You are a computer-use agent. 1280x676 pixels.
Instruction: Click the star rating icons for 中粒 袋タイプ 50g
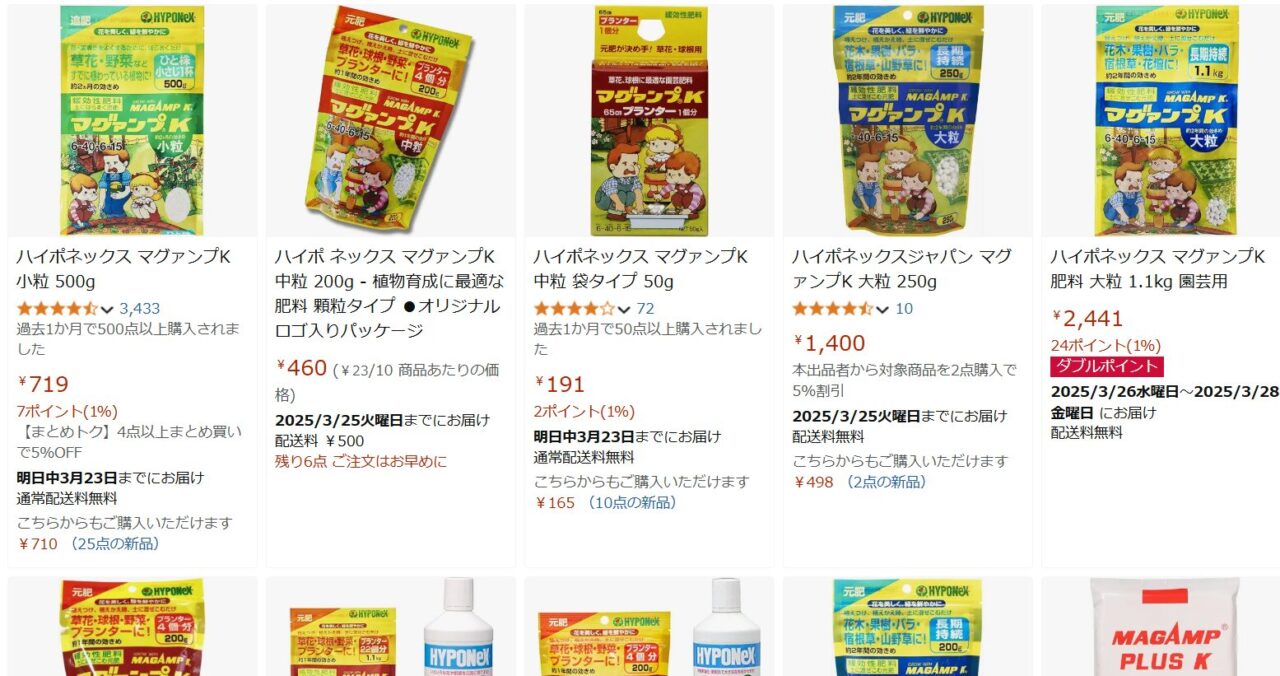(x=574, y=308)
